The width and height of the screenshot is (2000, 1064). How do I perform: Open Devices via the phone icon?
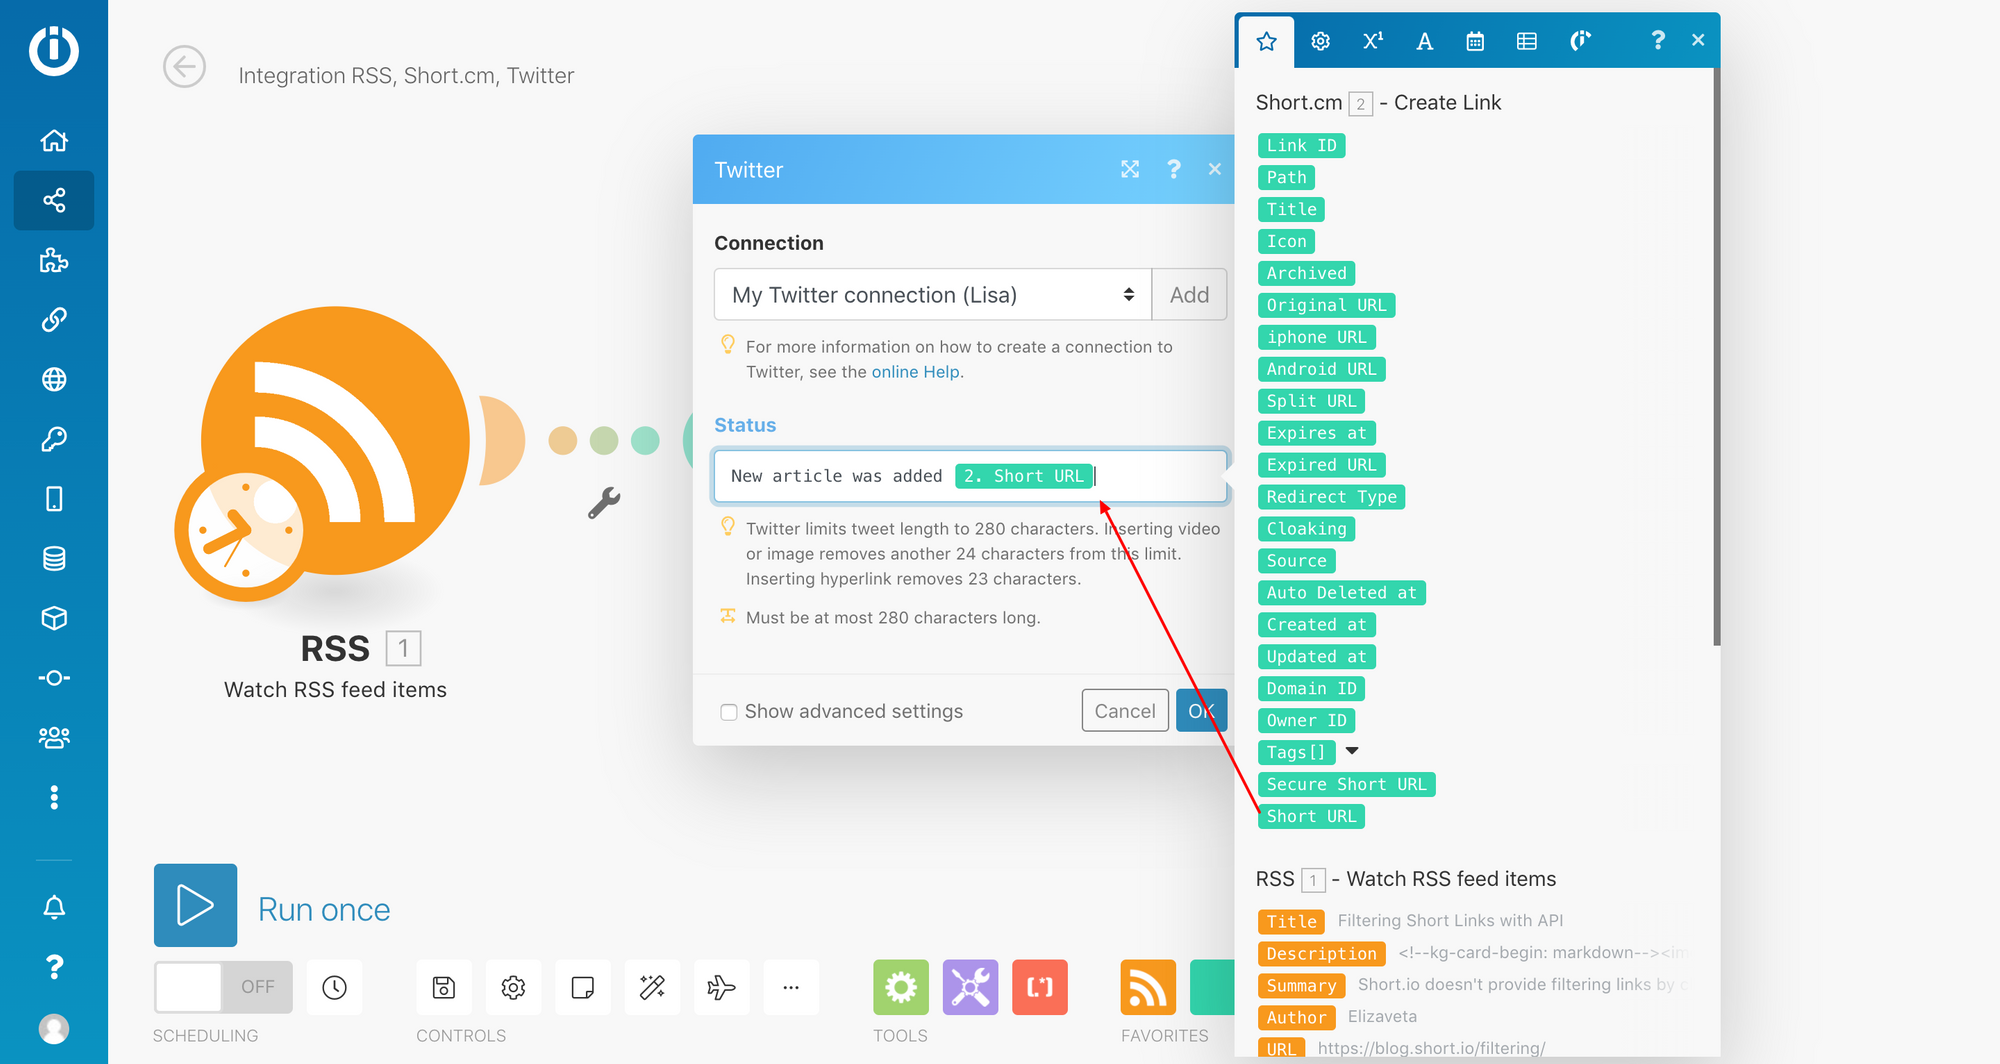point(54,499)
